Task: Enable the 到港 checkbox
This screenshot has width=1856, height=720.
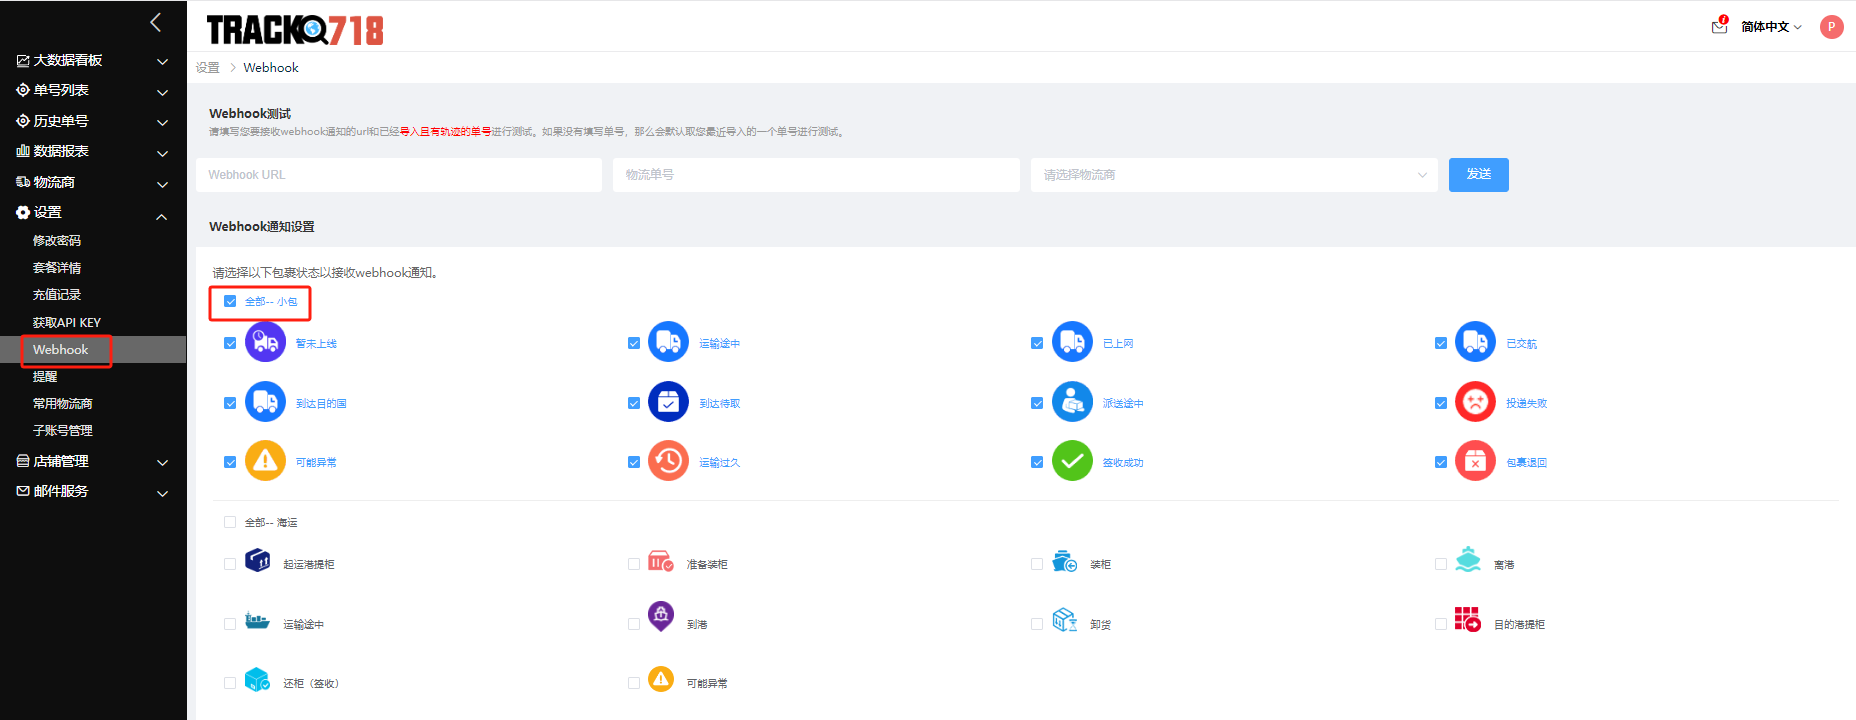Action: click(634, 624)
